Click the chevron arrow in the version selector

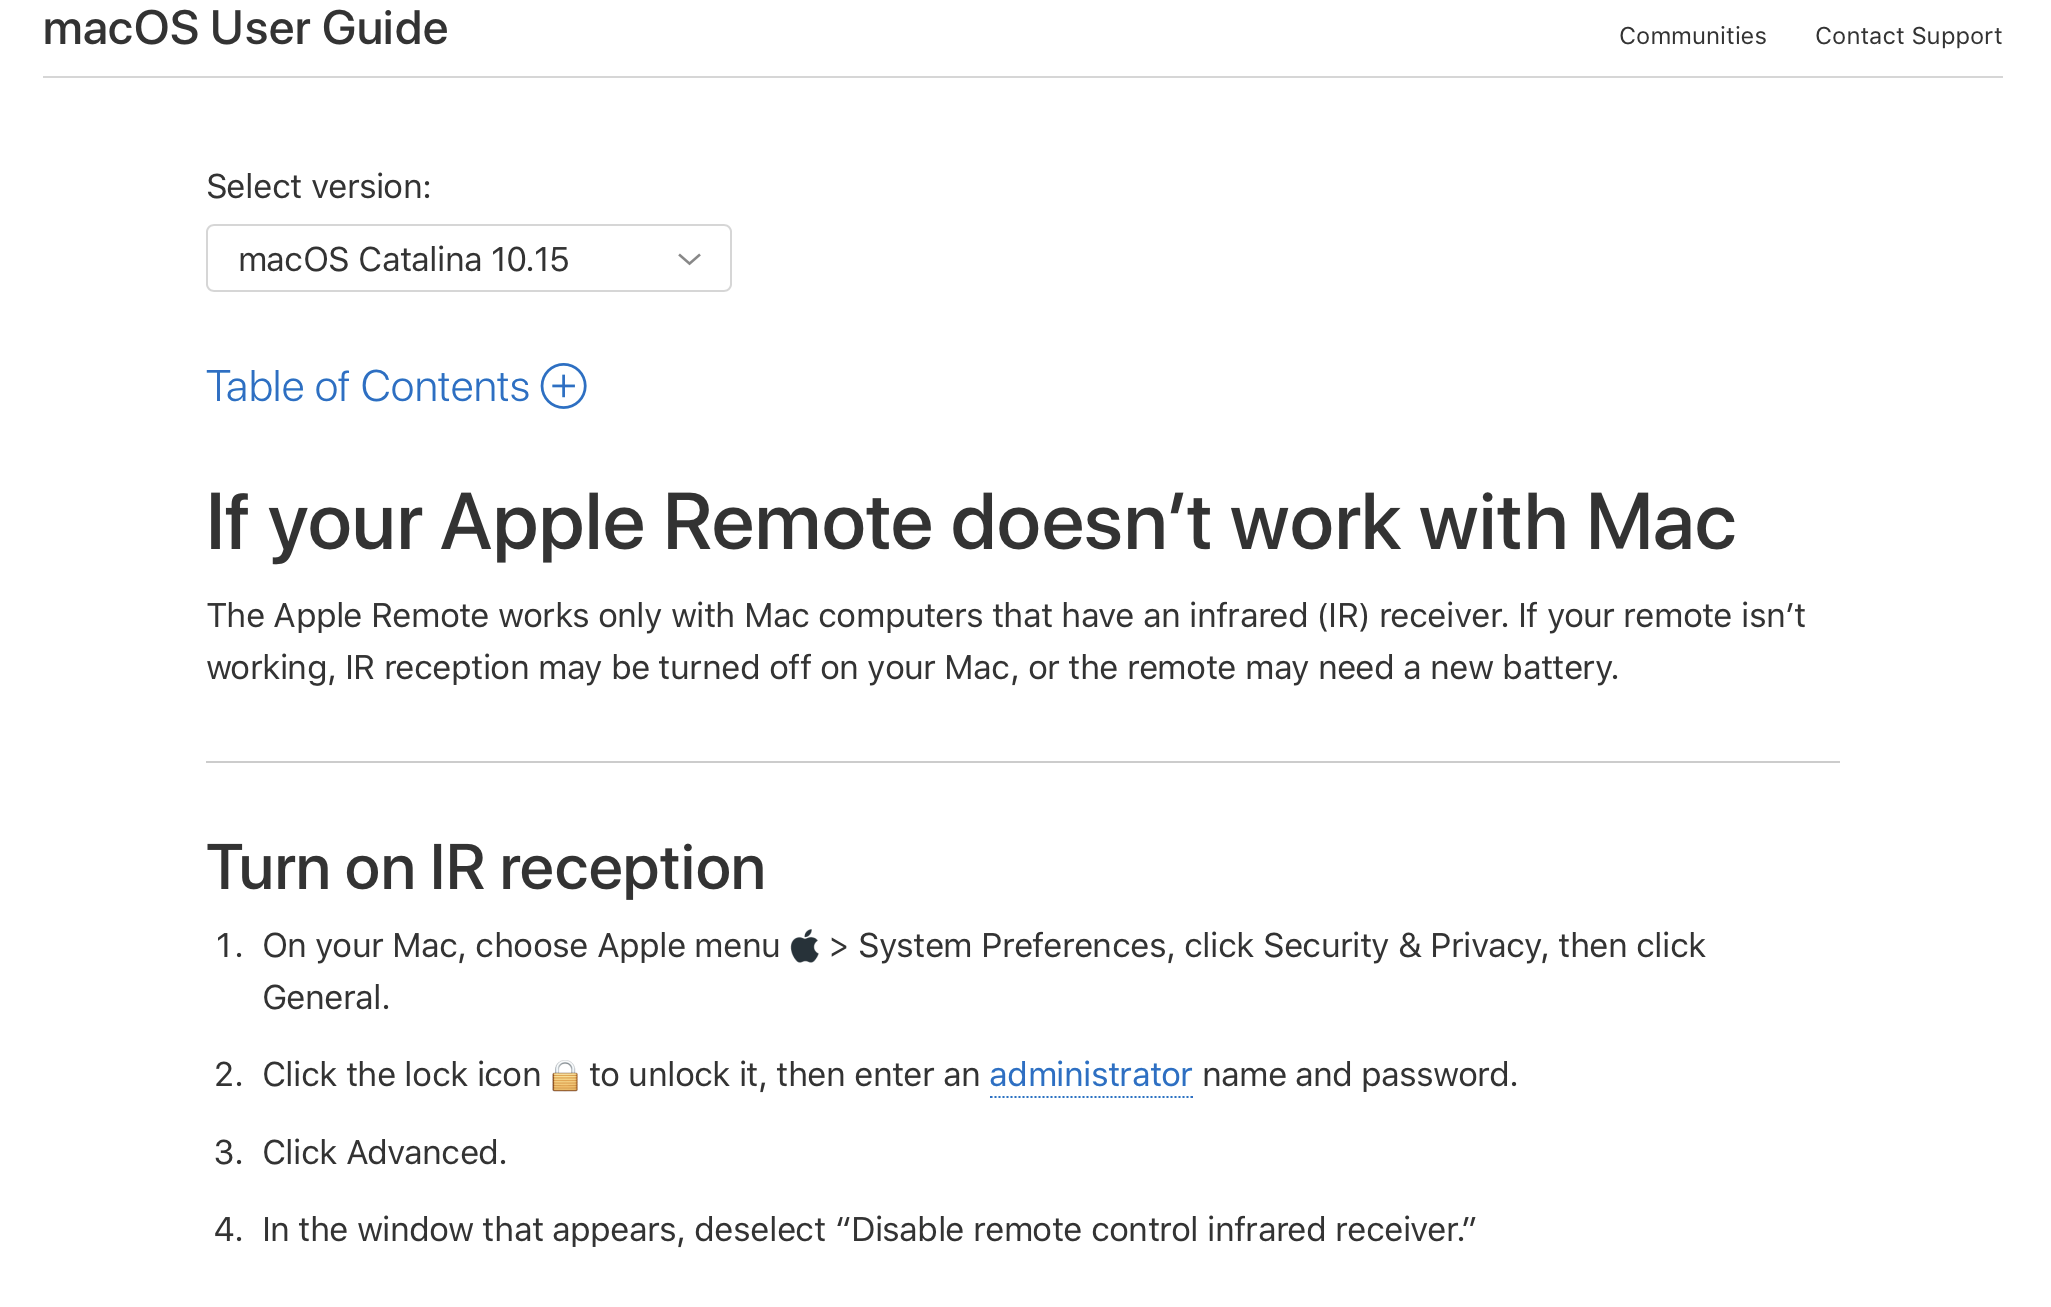(689, 259)
